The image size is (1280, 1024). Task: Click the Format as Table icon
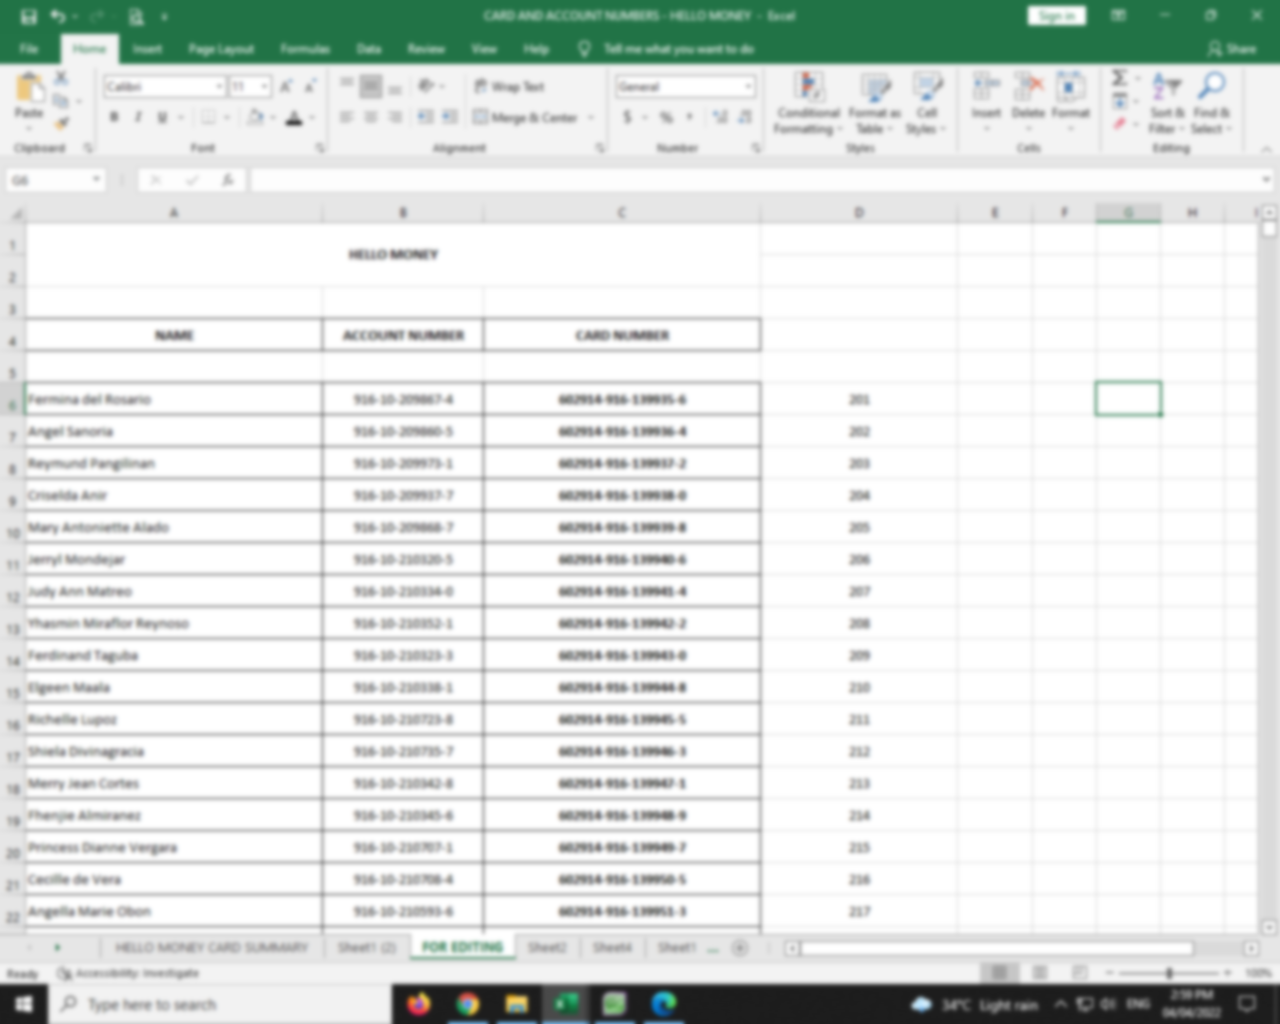click(x=874, y=102)
